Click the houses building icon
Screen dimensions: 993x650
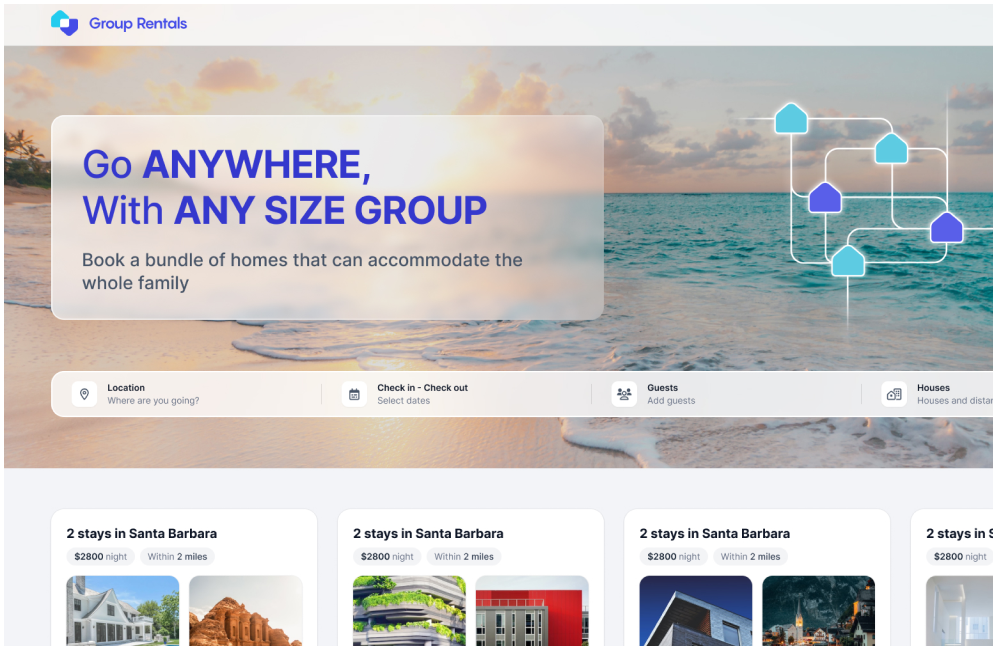(894, 394)
